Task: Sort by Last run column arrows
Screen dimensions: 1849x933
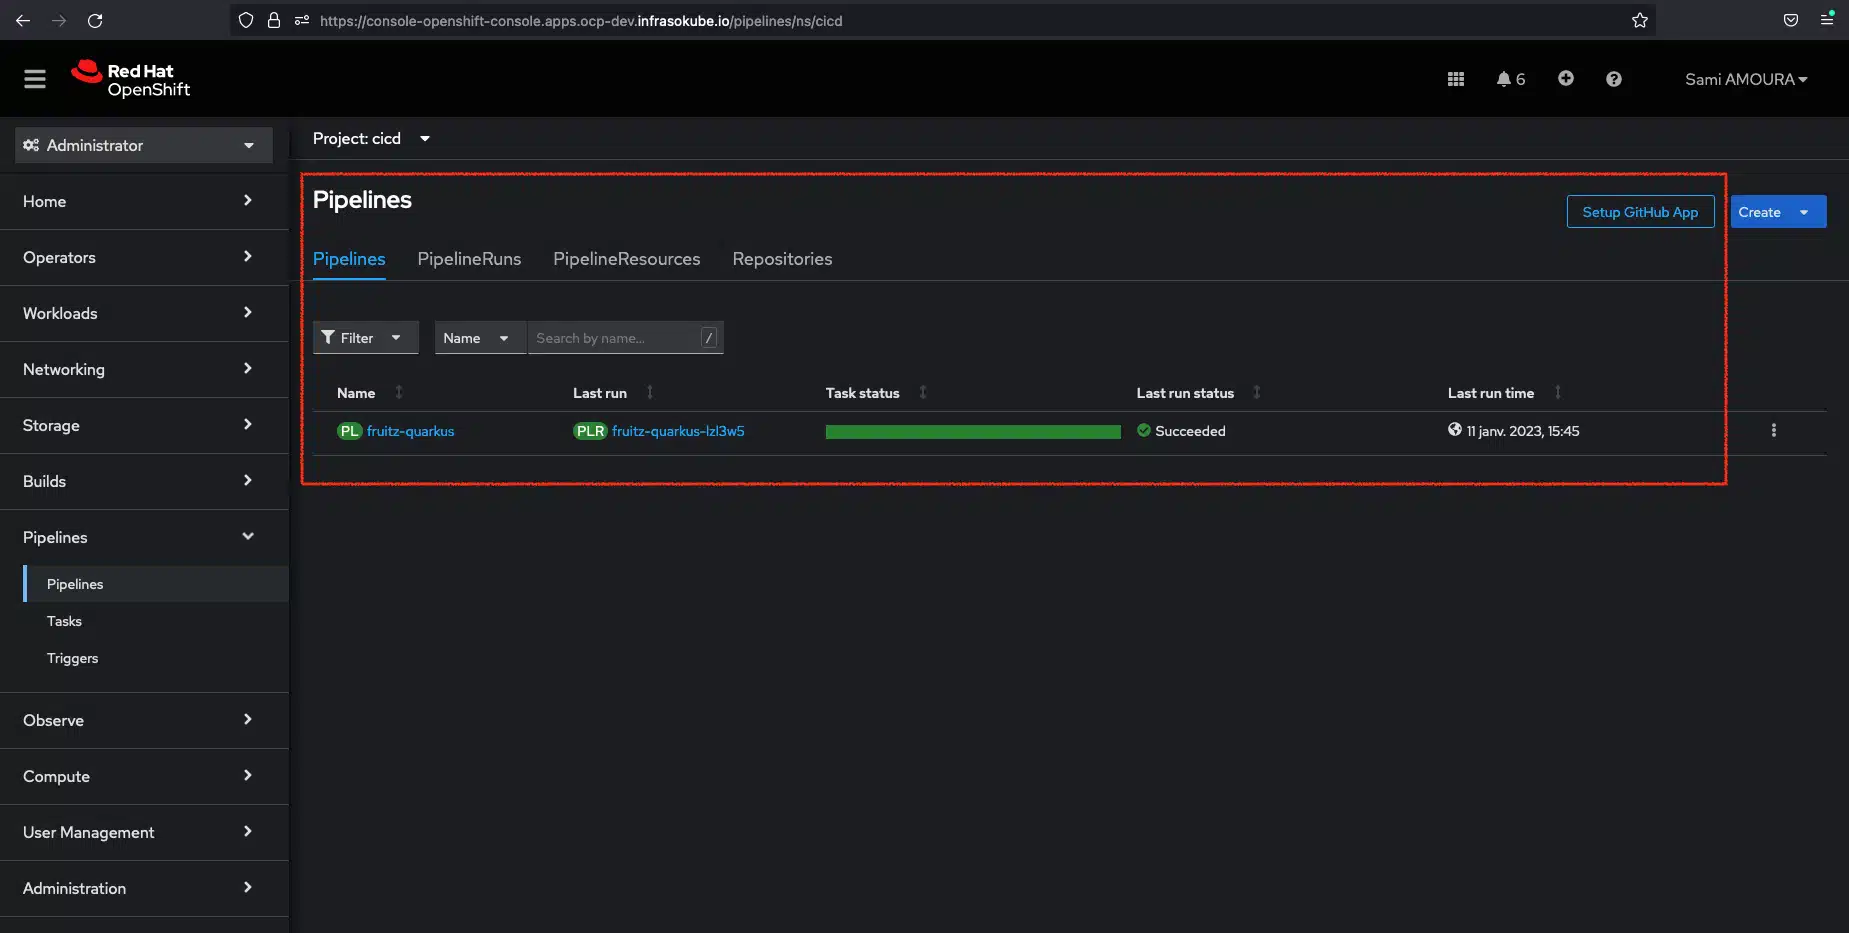Action: pyautogui.click(x=650, y=392)
